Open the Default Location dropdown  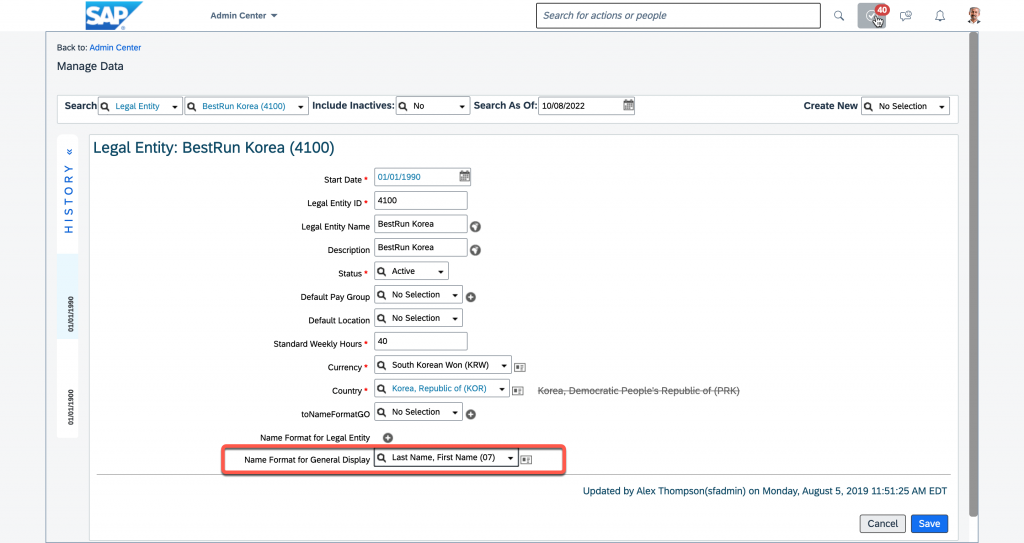pyautogui.click(x=418, y=318)
